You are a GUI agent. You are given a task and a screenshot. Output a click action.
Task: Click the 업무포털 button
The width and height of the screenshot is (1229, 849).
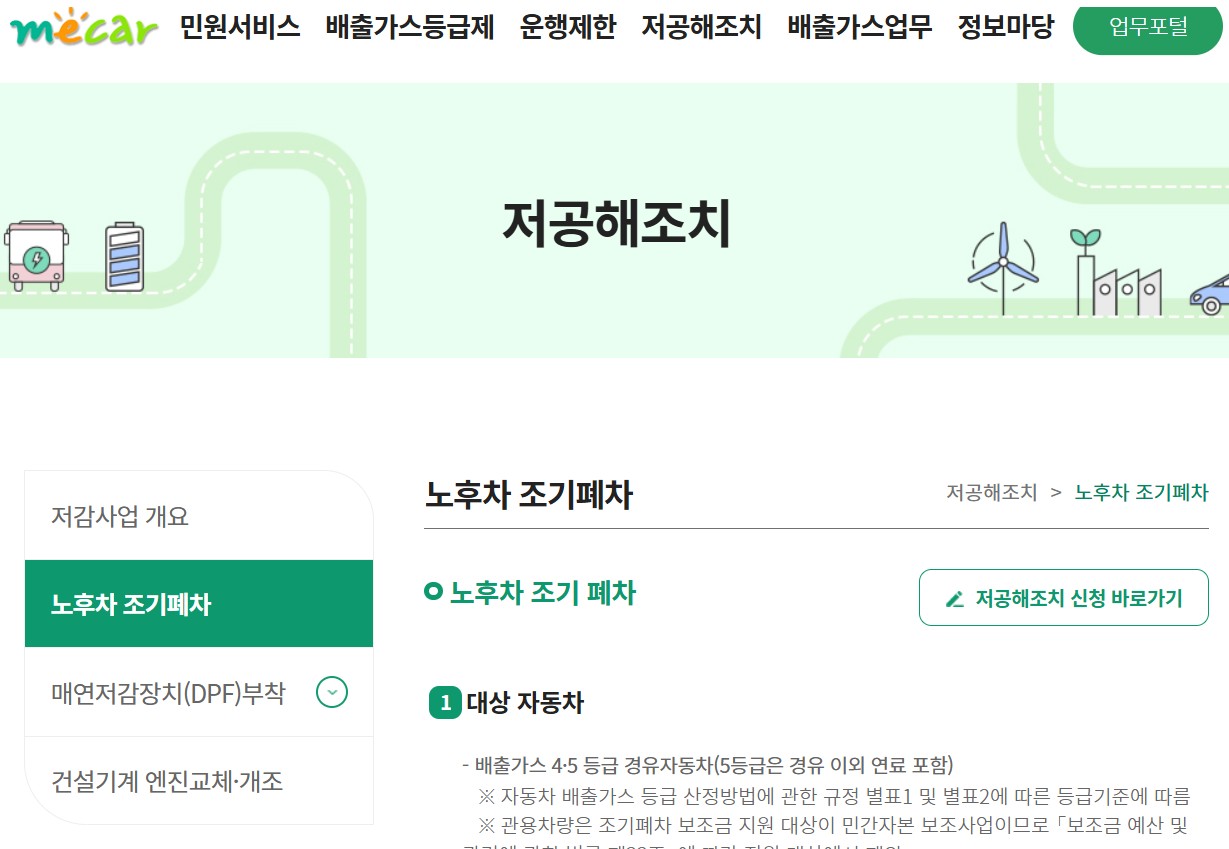[x=1147, y=27]
